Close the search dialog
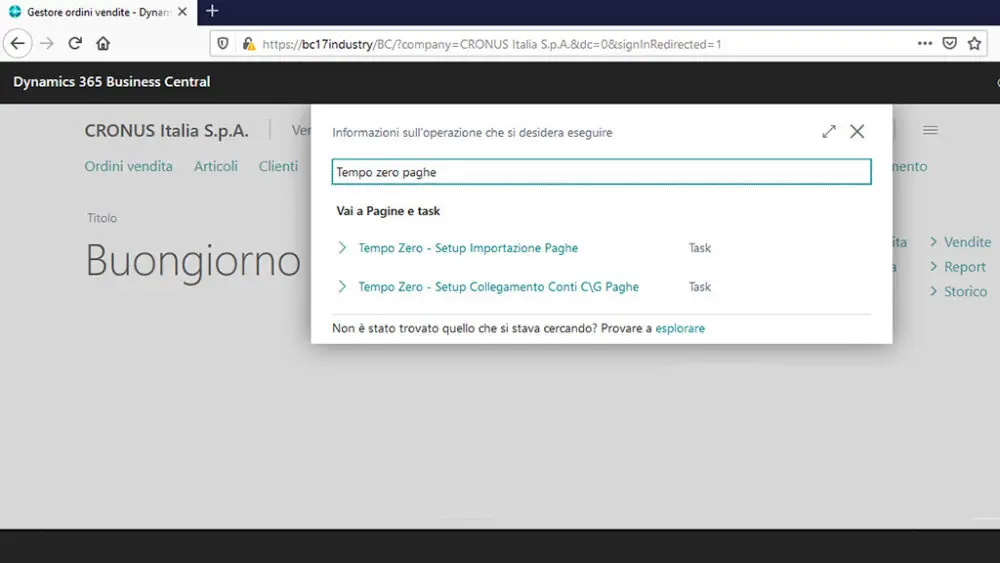The image size is (1000, 563). click(857, 132)
